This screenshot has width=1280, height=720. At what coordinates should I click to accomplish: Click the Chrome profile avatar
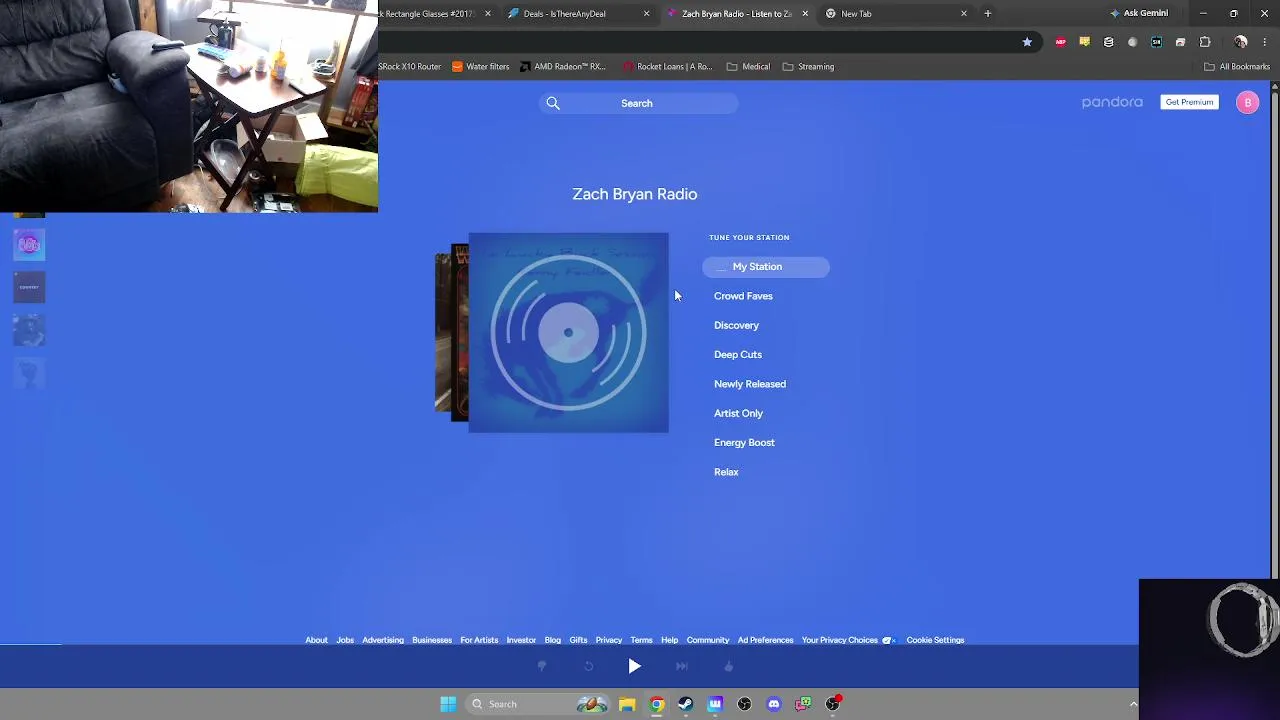tap(1241, 42)
